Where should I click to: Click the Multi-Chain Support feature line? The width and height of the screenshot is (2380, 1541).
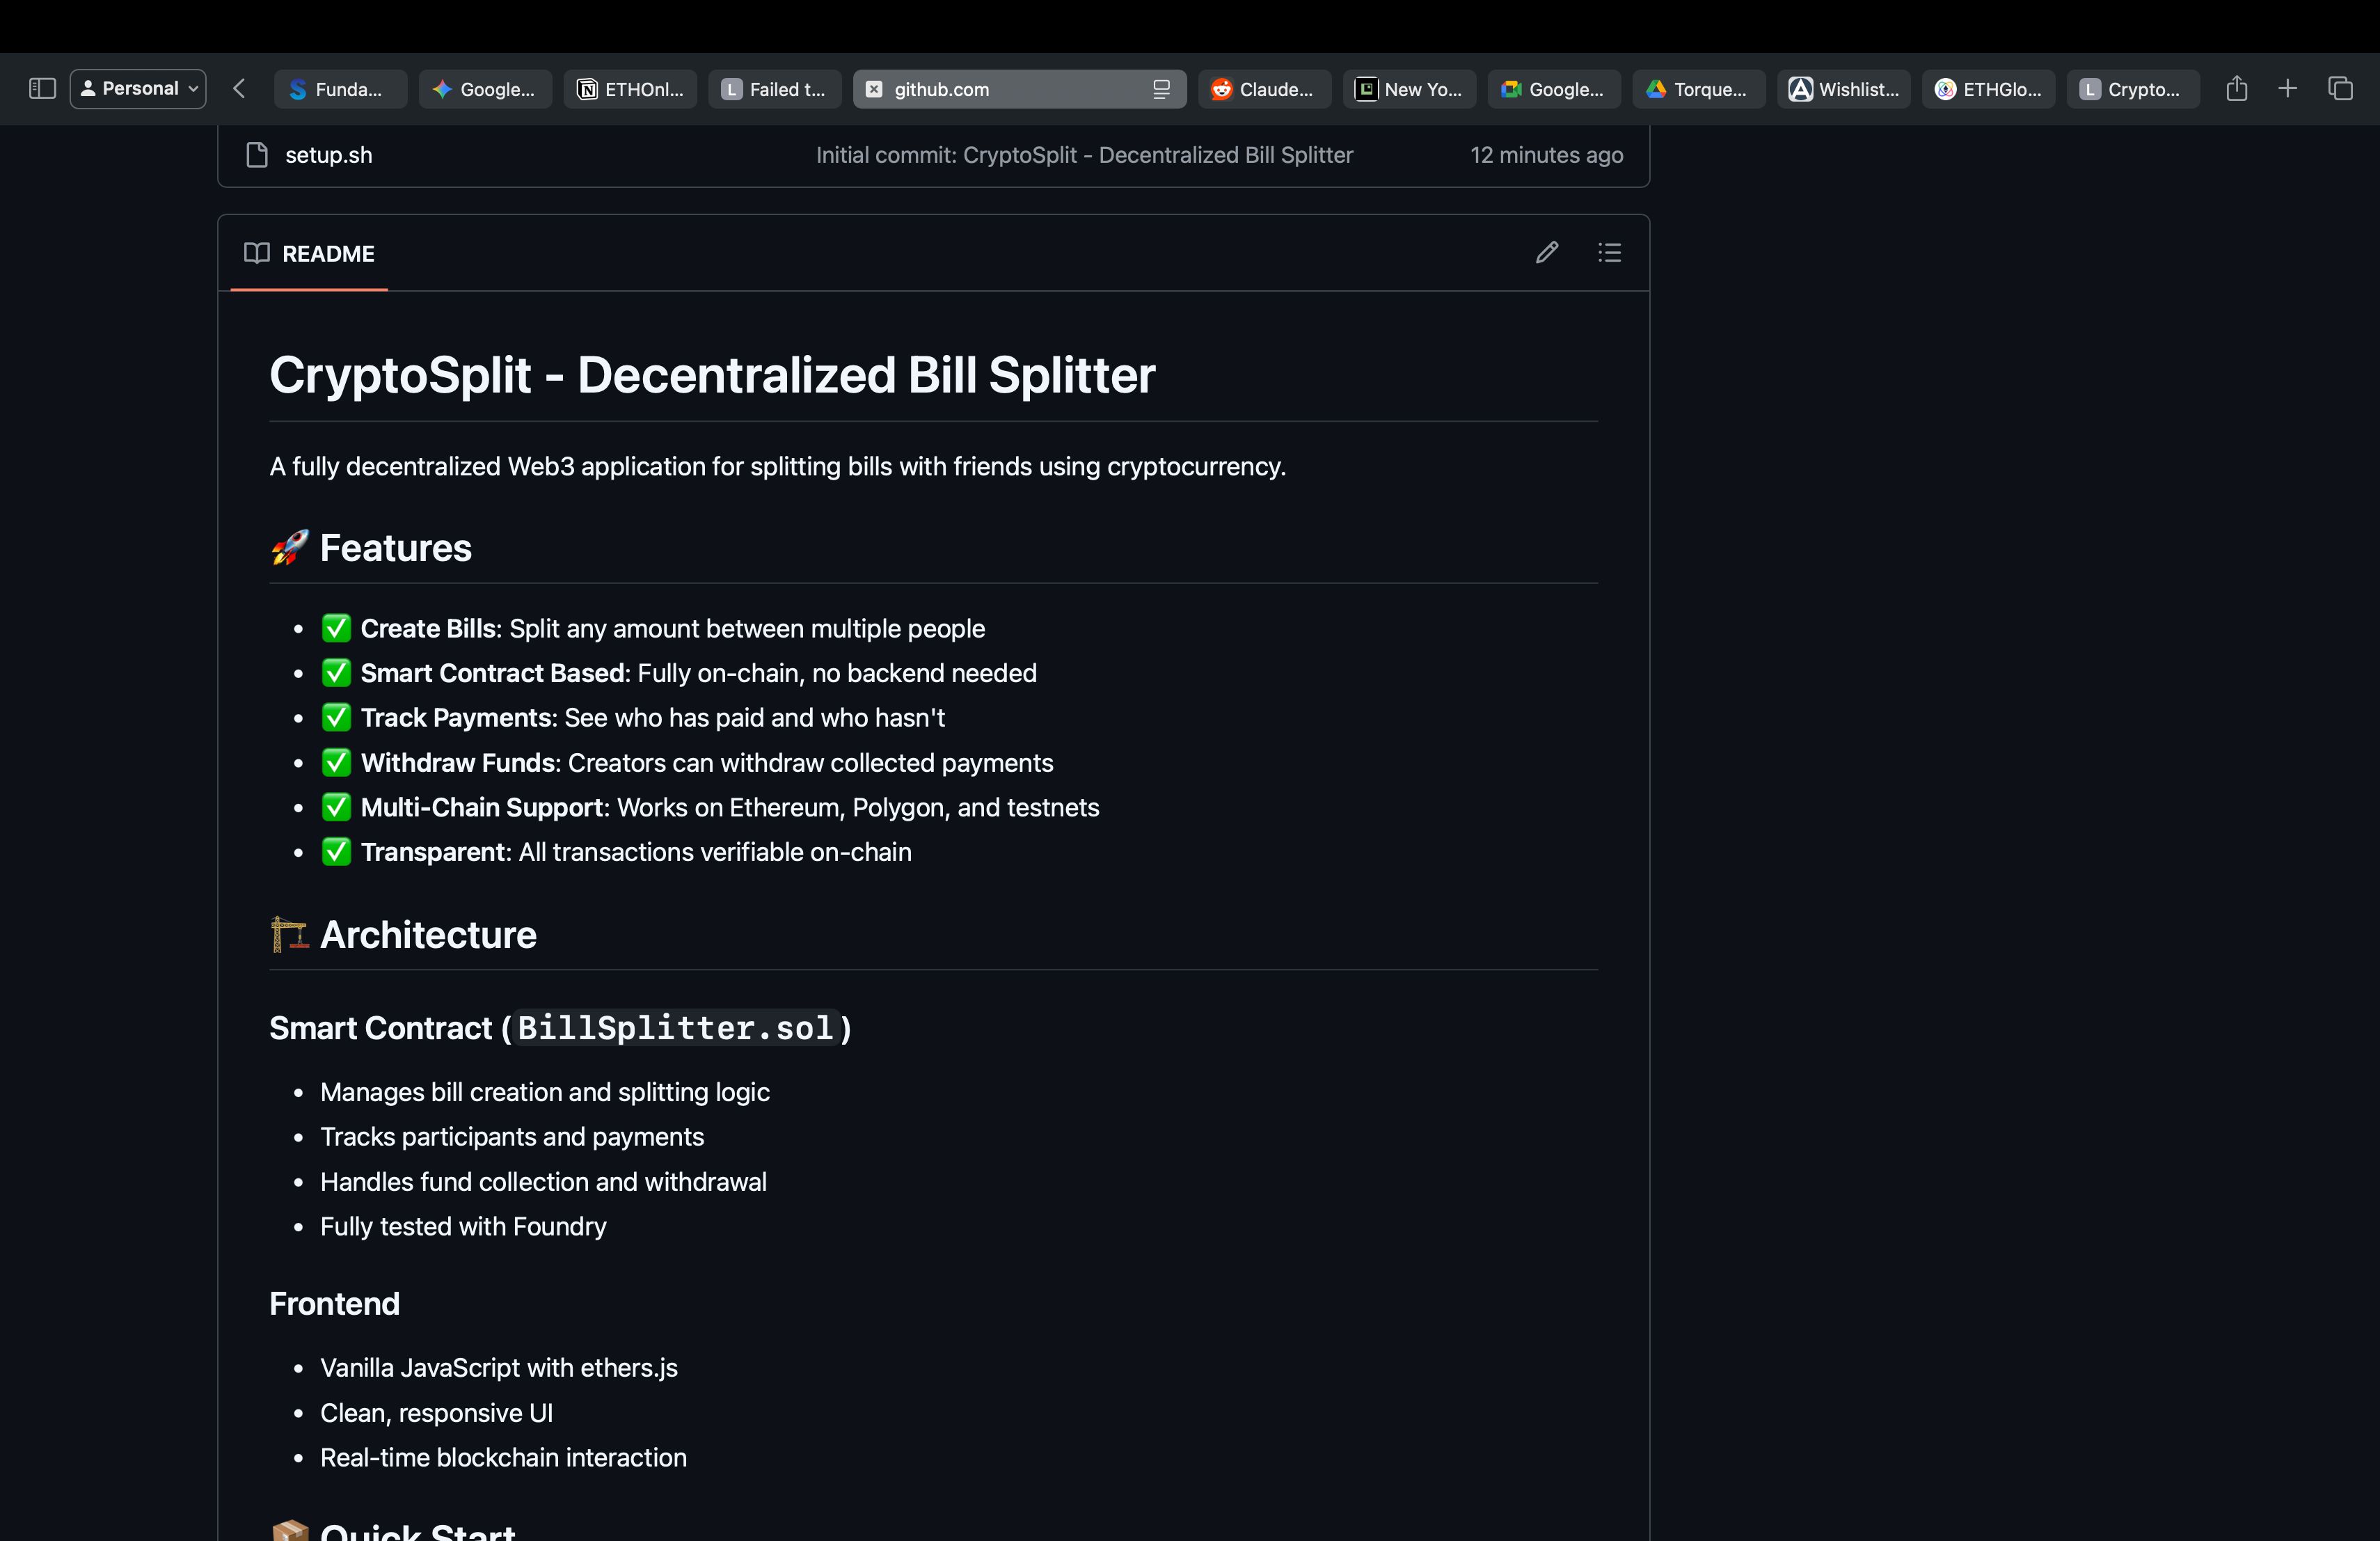click(x=710, y=808)
